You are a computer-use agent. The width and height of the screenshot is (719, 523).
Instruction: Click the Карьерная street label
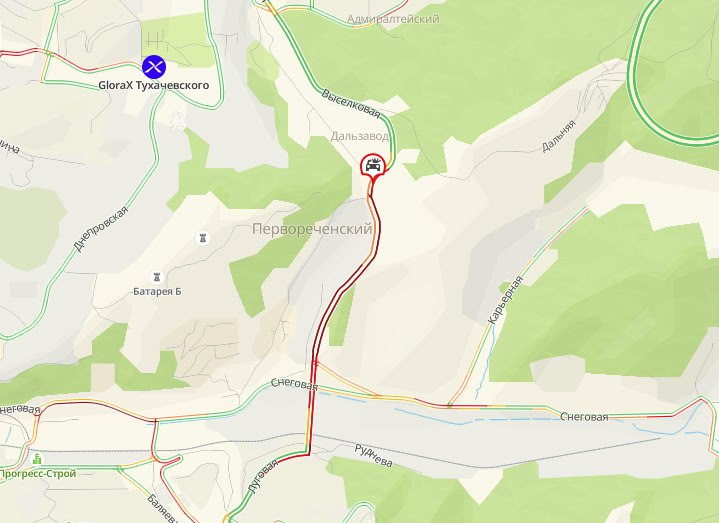(506, 300)
